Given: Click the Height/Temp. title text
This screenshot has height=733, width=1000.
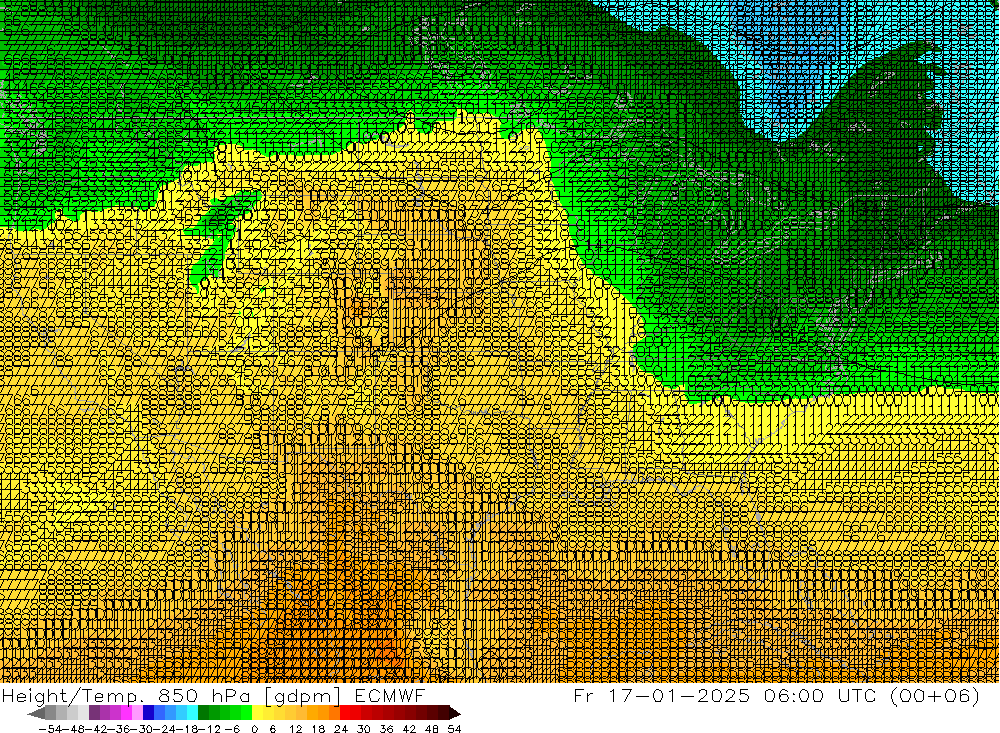Looking at the screenshot, I should (x=80, y=696).
